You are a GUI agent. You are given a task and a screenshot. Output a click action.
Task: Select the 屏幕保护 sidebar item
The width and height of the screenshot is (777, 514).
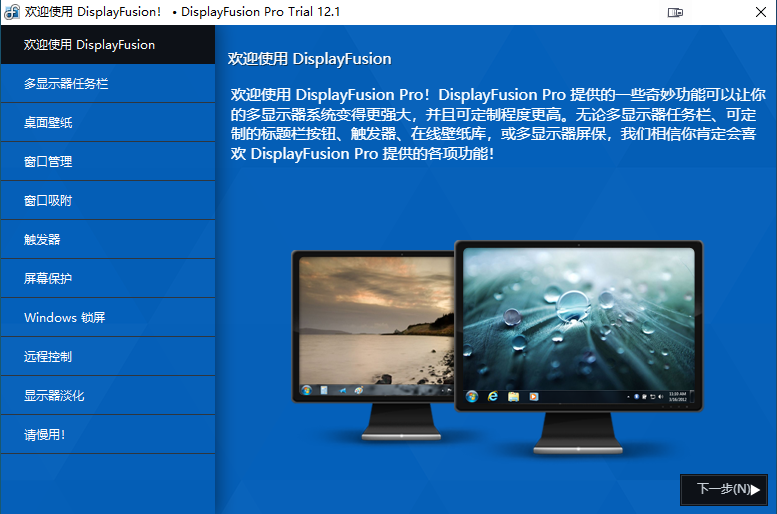[x=108, y=279]
